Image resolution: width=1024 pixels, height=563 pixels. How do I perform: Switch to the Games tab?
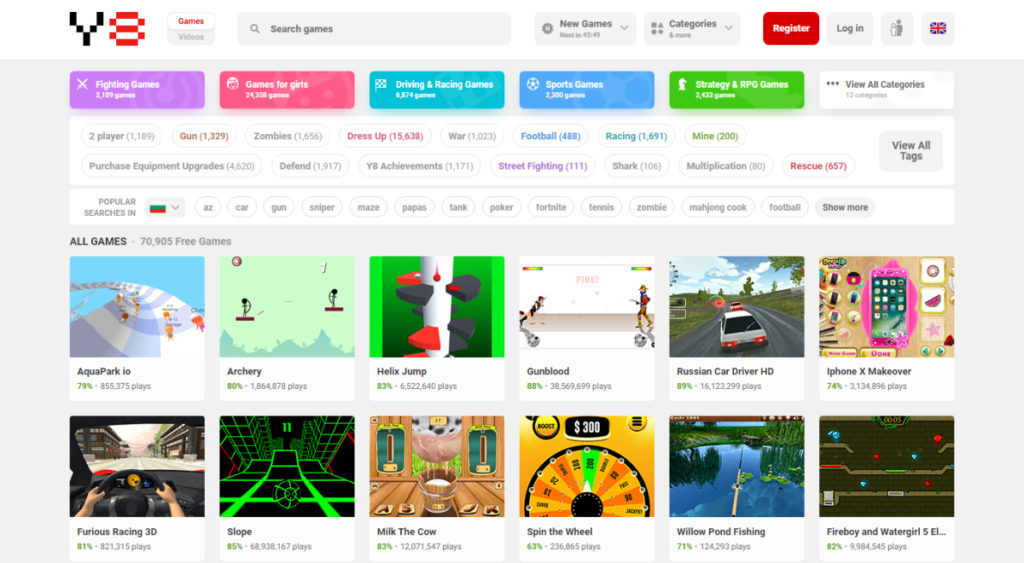[x=191, y=21]
